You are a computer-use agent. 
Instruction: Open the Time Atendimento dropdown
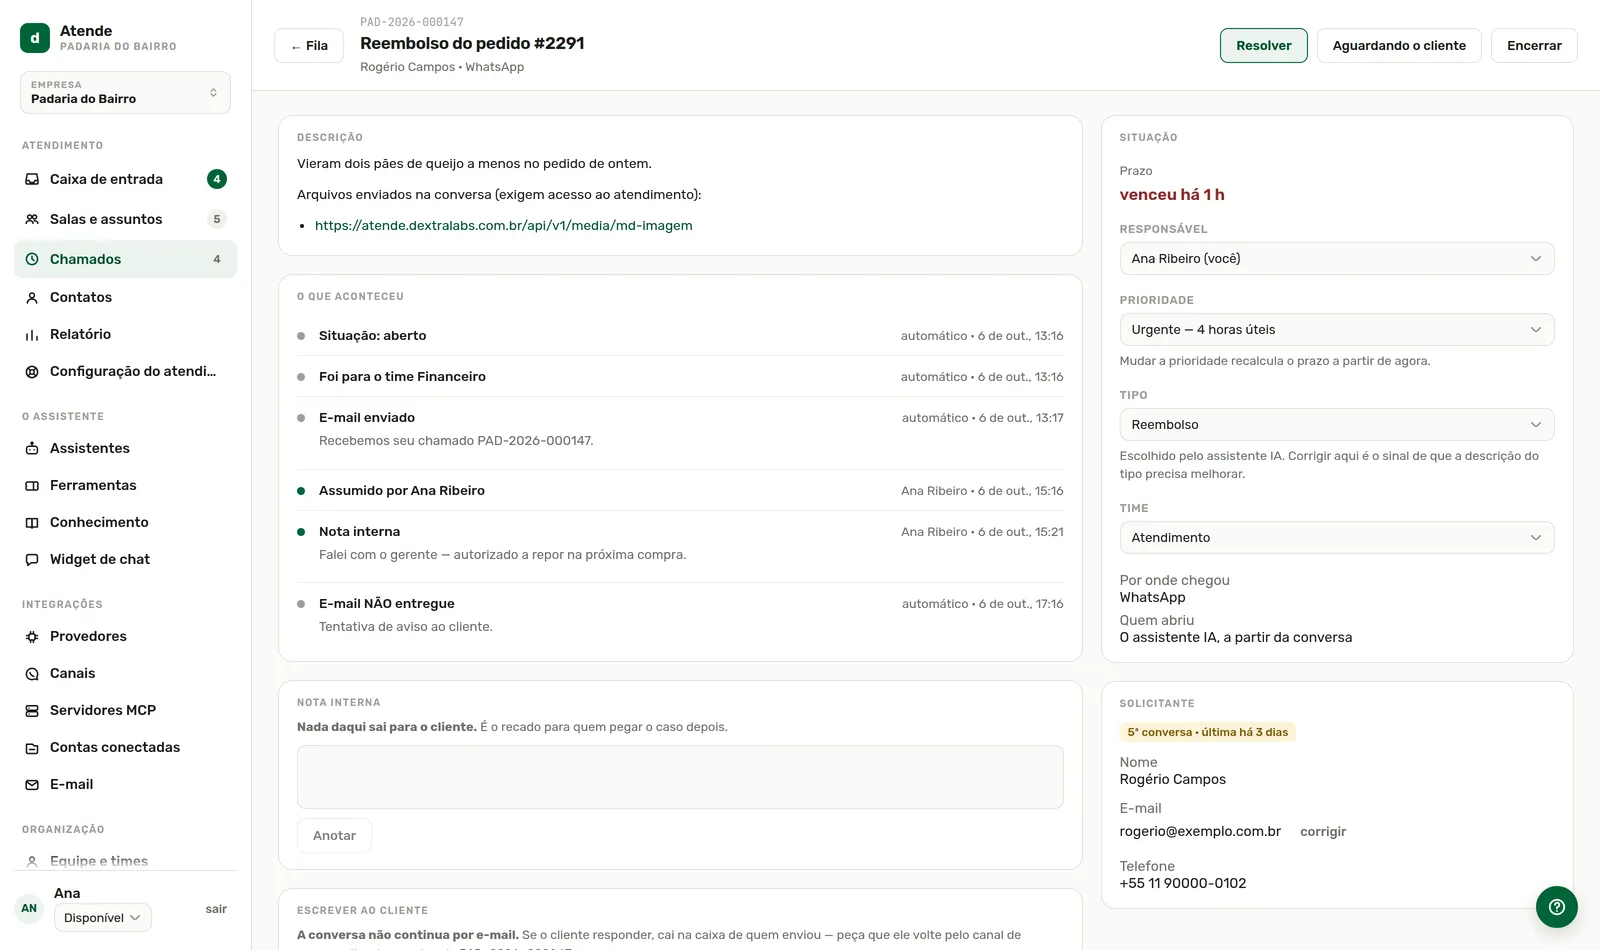tap(1337, 538)
